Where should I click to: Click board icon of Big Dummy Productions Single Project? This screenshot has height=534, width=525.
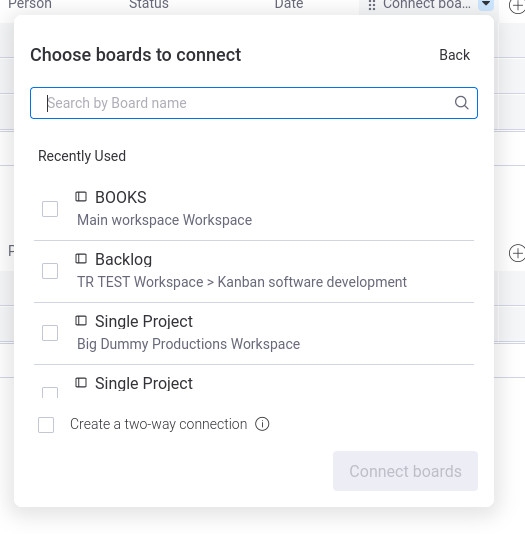[81, 321]
